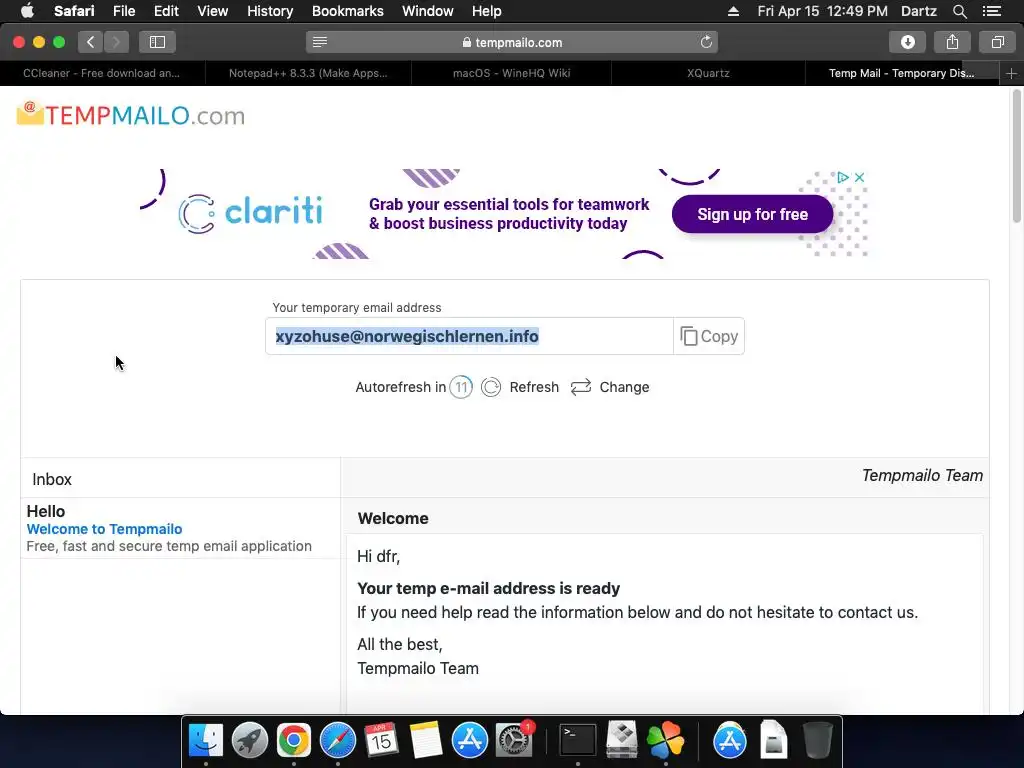Click the page vertical scrollbar
This screenshot has height=768, width=1024.
pyautogui.click(x=1017, y=157)
